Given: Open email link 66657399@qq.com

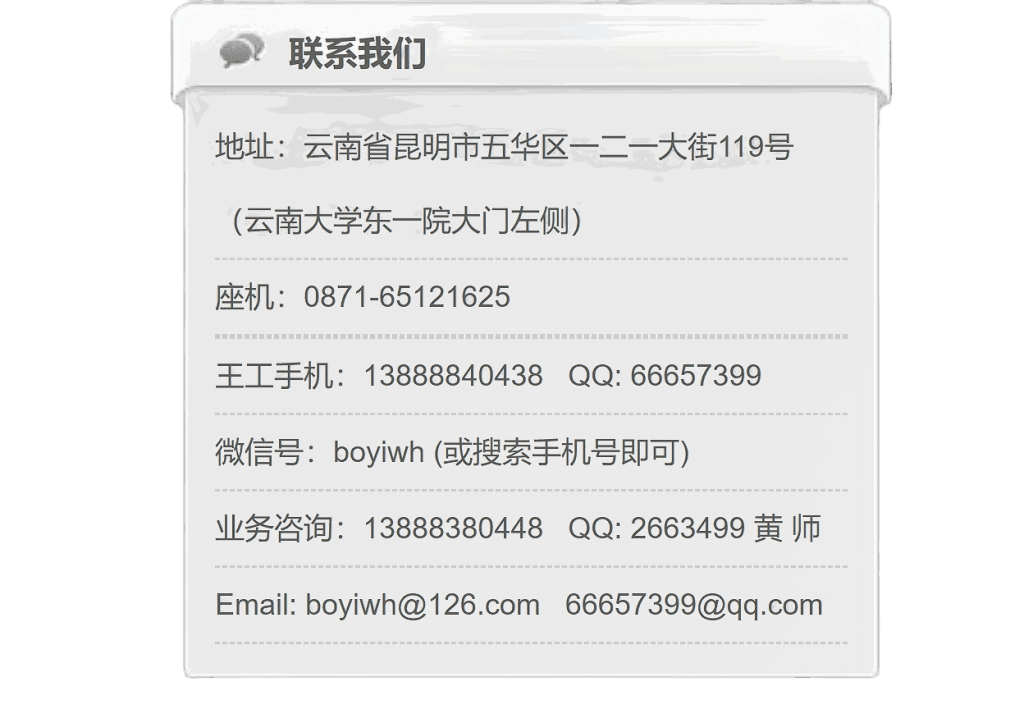Looking at the screenshot, I should point(694,605).
